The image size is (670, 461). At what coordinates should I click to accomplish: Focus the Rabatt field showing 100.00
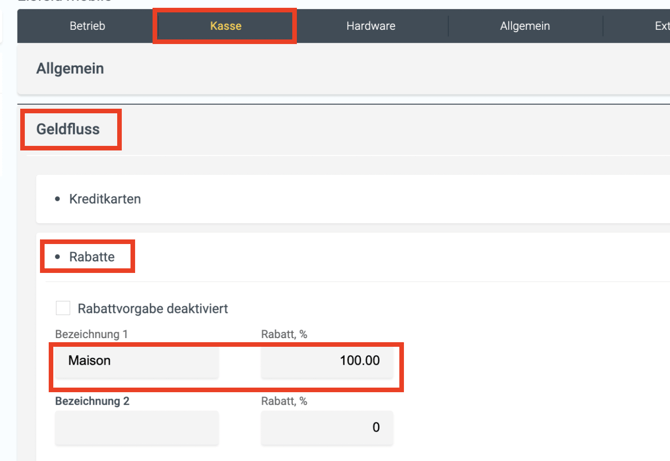327,361
